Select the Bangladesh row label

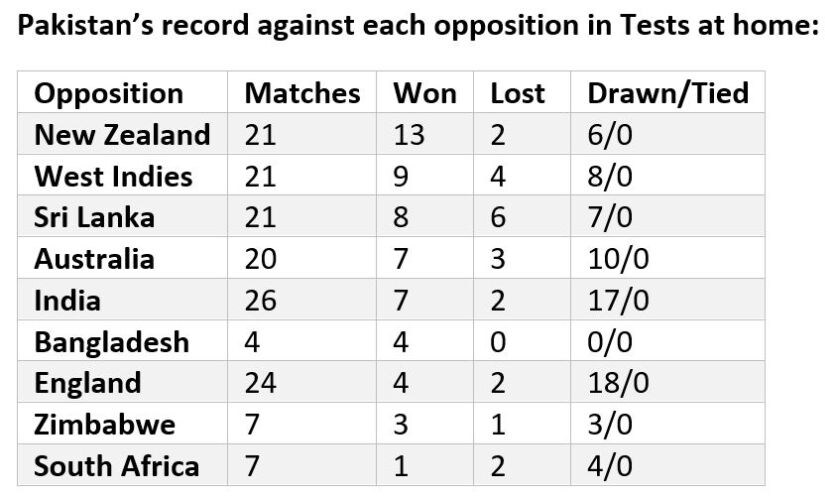coord(112,342)
